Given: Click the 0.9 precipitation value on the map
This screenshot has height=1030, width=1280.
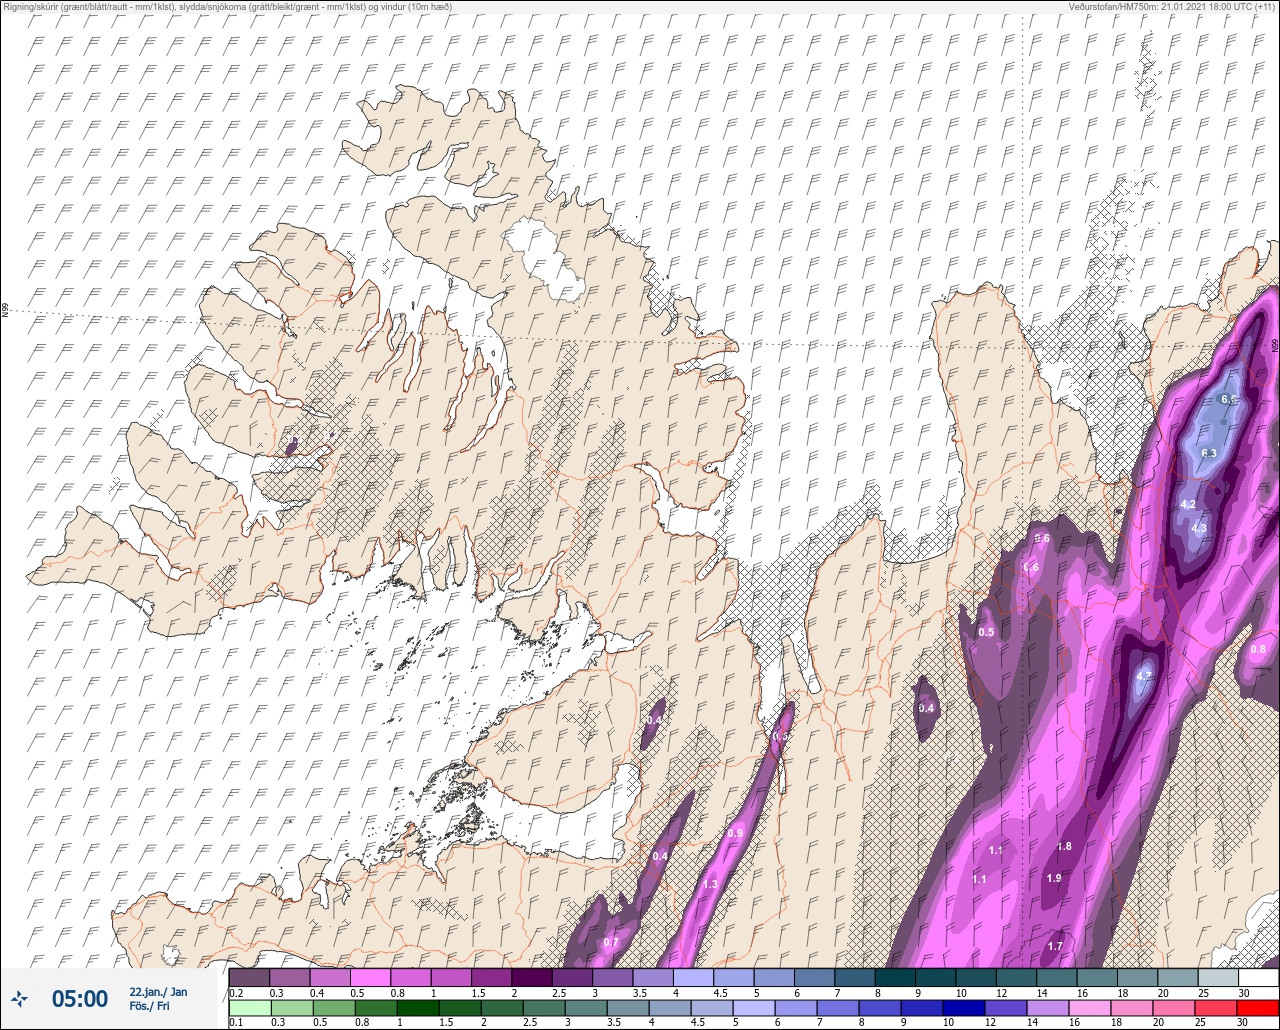Looking at the screenshot, I should point(736,833).
